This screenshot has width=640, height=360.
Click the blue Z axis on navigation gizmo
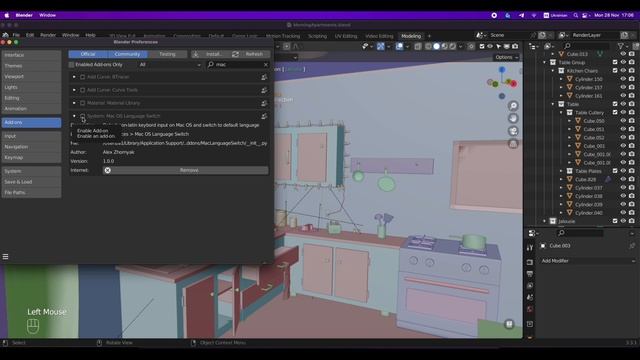pos(502,70)
